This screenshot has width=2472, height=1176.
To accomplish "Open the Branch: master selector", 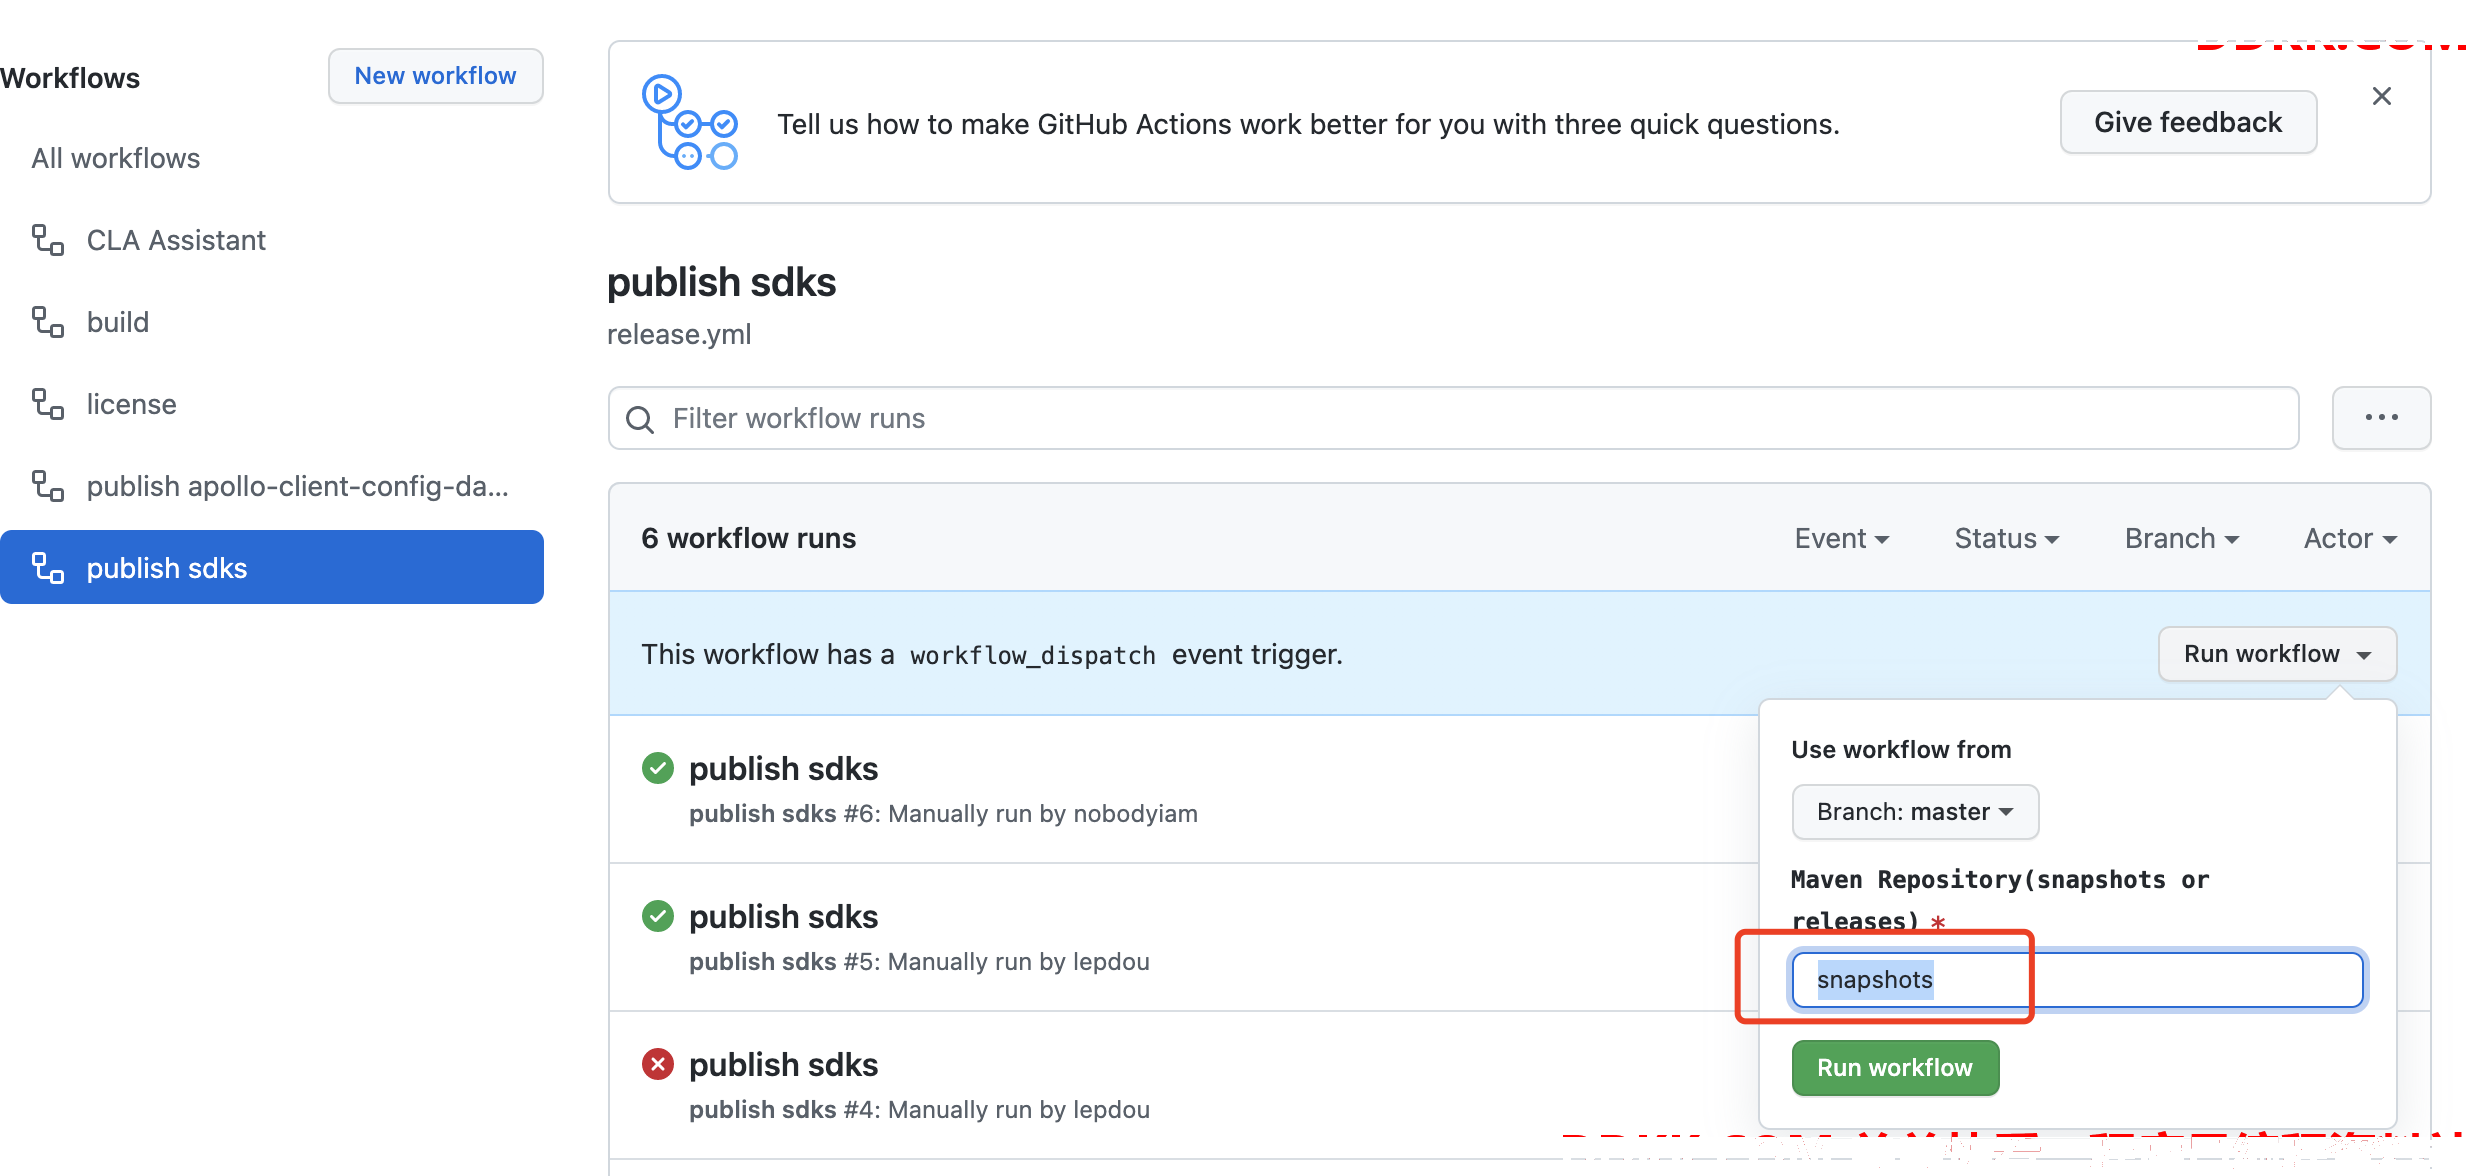I will pyautogui.click(x=1915, y=812).
